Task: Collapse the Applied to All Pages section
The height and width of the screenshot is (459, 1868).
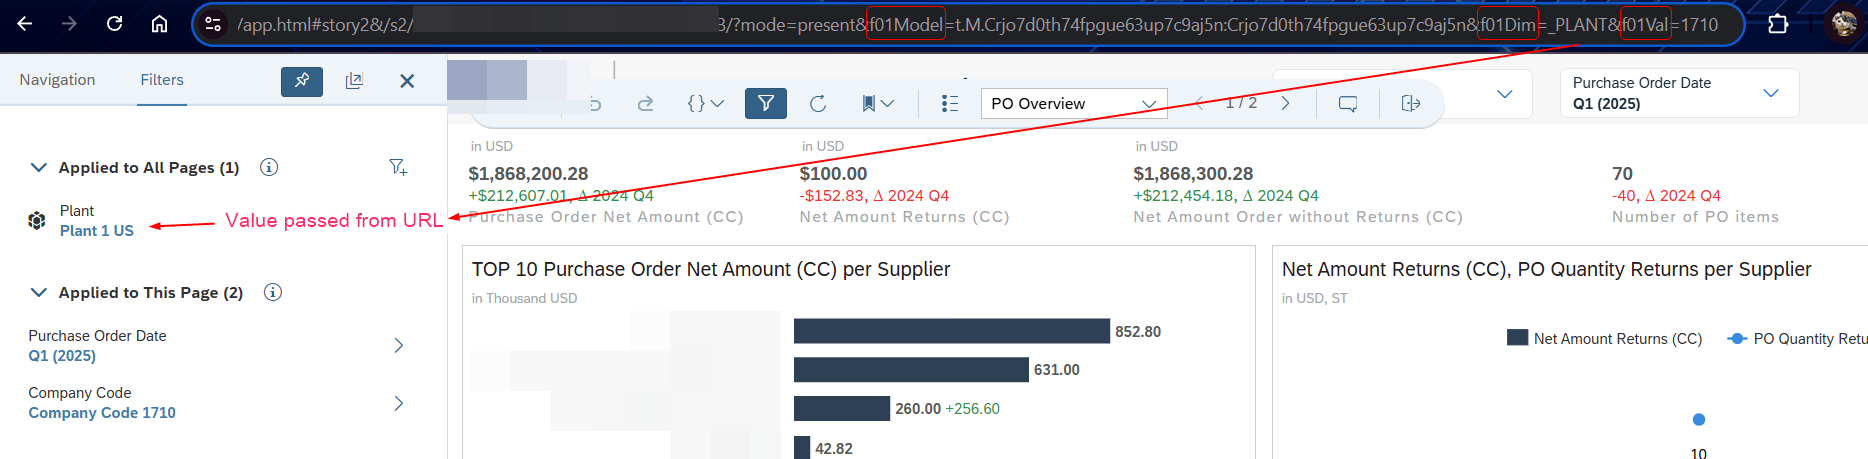Action: coord(39,167)
